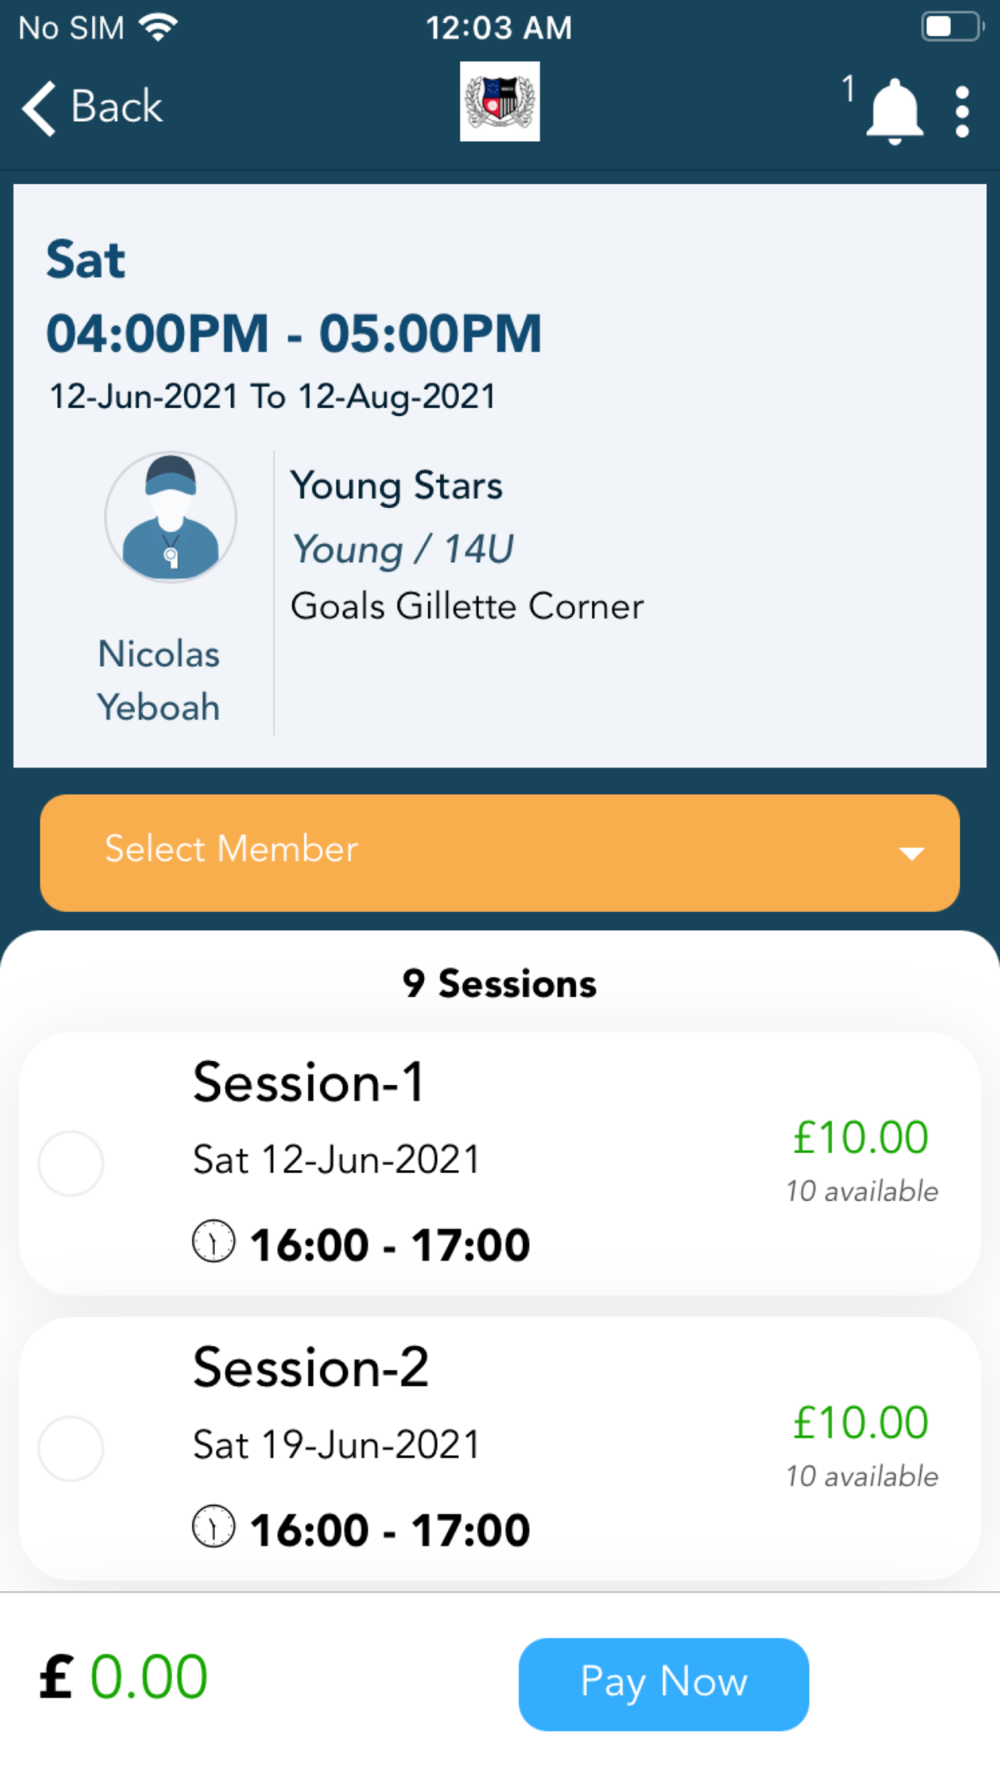Tap the Wi-Fi status icon
Image resolution: width=1000 pixels, height=1778 pixels.
pyautogui.click(x=158, y=27)
